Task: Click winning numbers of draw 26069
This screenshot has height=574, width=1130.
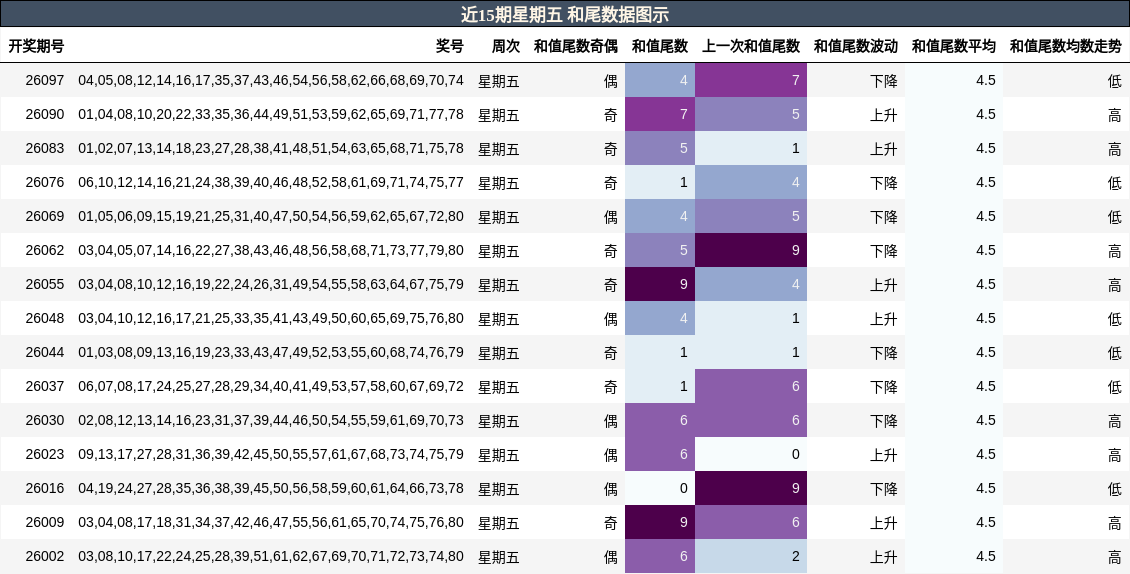Action: pos(271,216)
